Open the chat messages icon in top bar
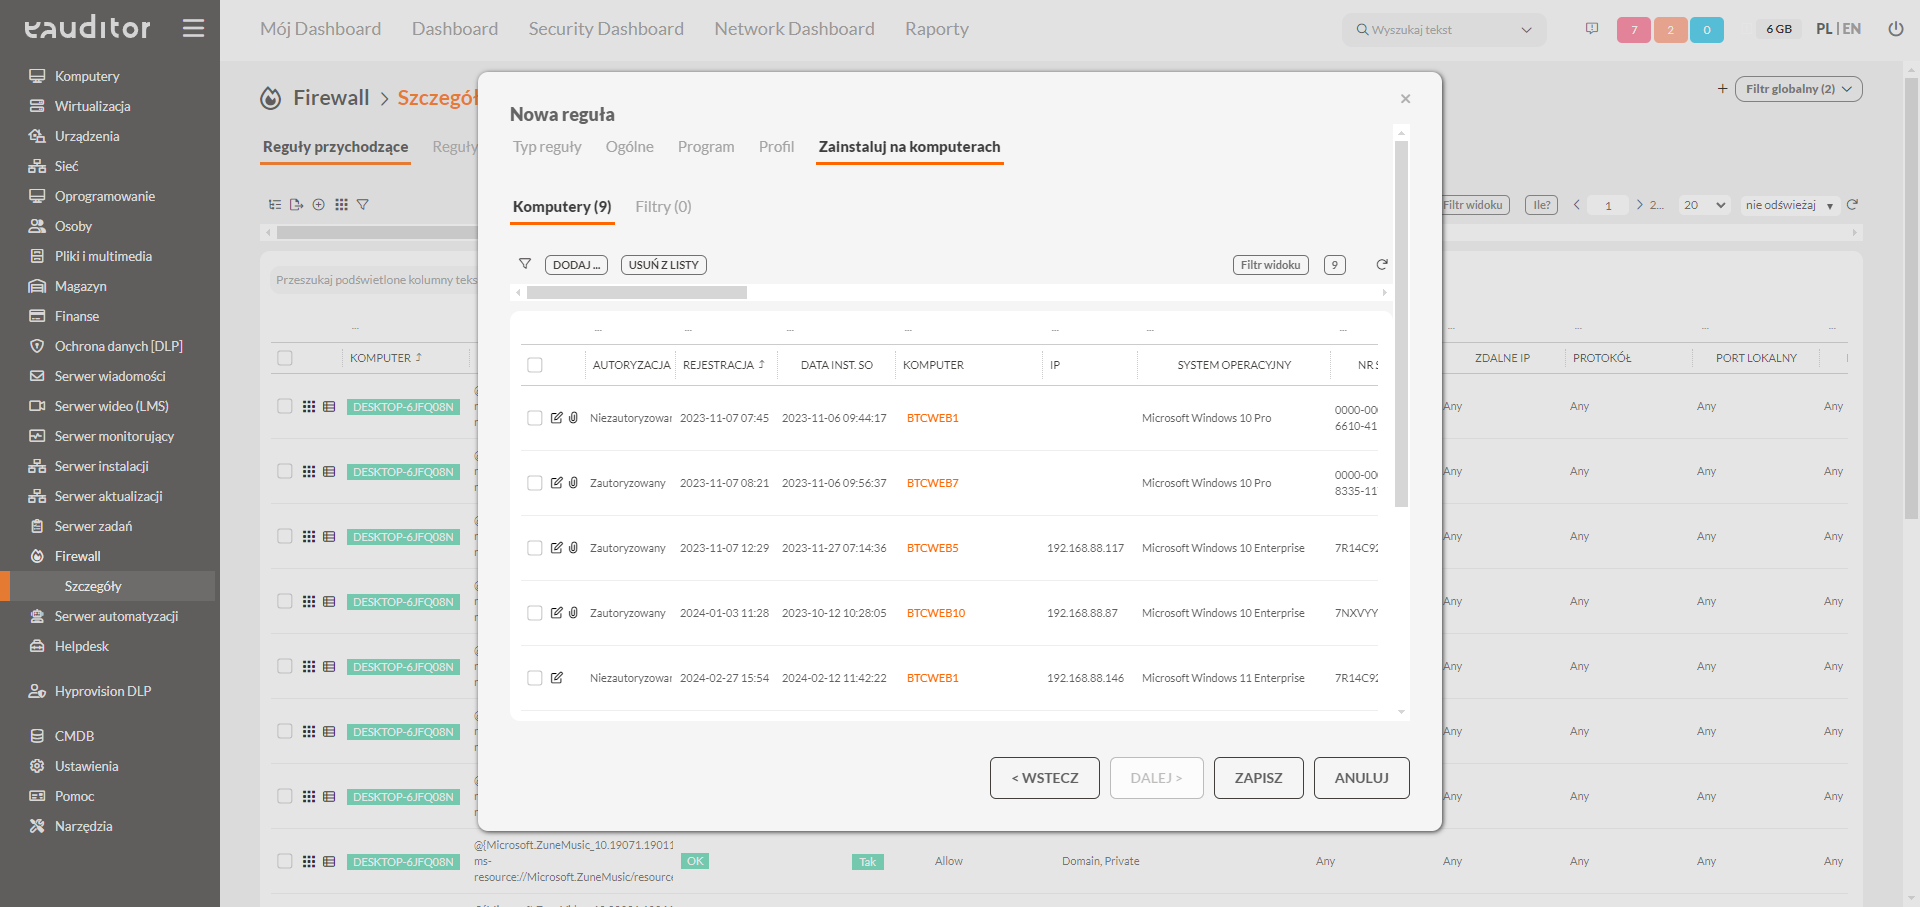This screenshot has height=907, width=1920. click(1592, 29)
